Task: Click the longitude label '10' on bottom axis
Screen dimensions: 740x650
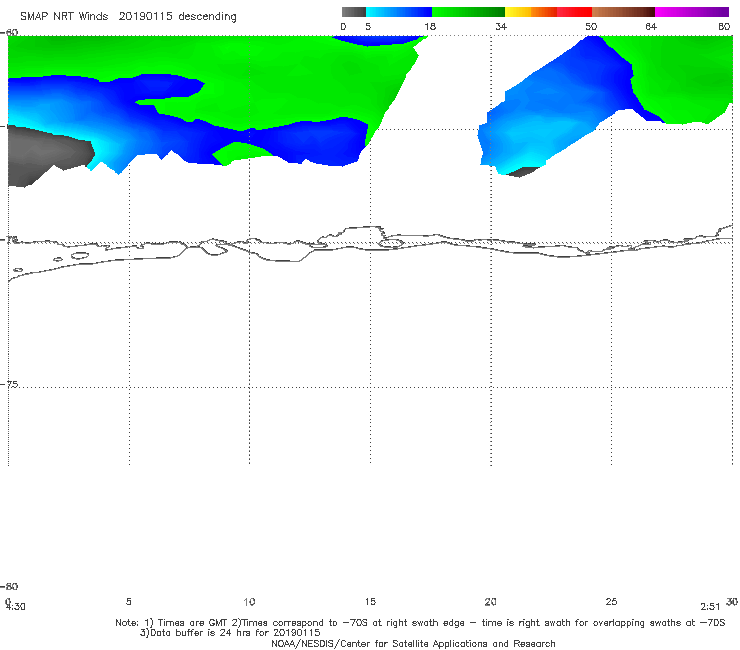Action: (249, 601)
